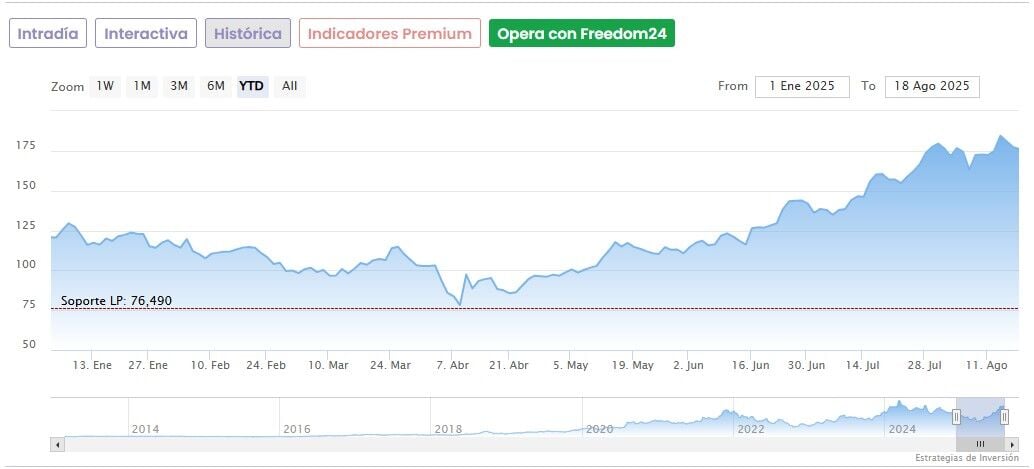1034x469 pixels.
Task: Switch to the Intradía tab
Action: click(x=48, y=33)
